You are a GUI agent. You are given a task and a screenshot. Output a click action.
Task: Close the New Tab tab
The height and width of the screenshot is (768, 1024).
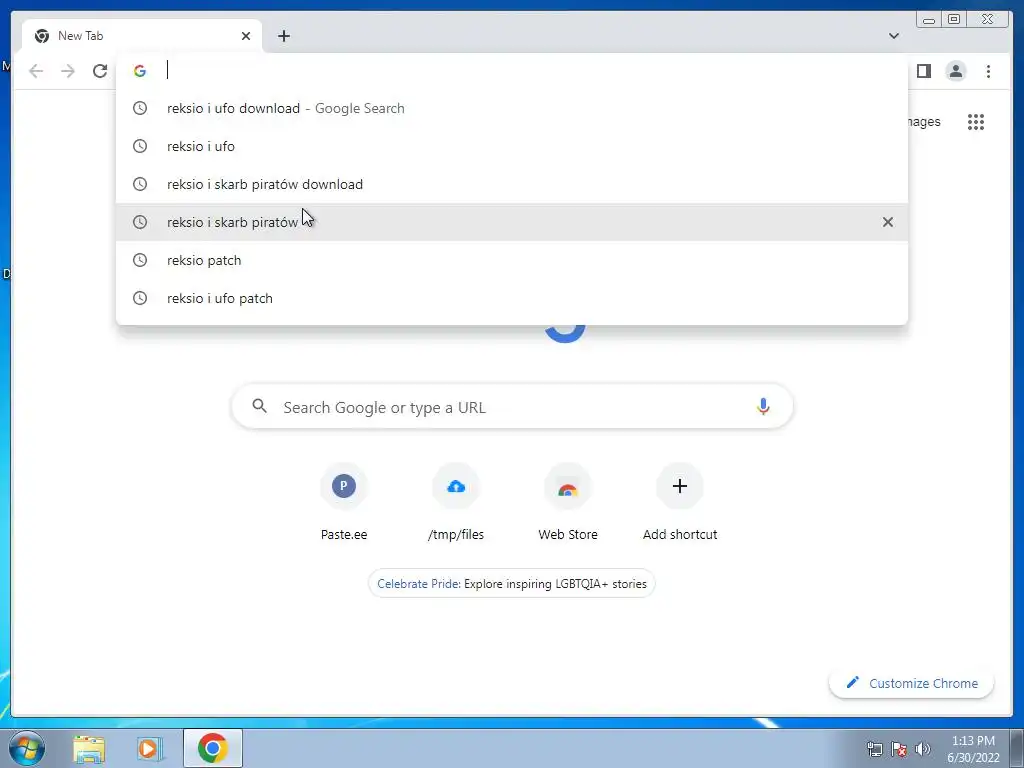click(246, 36)
